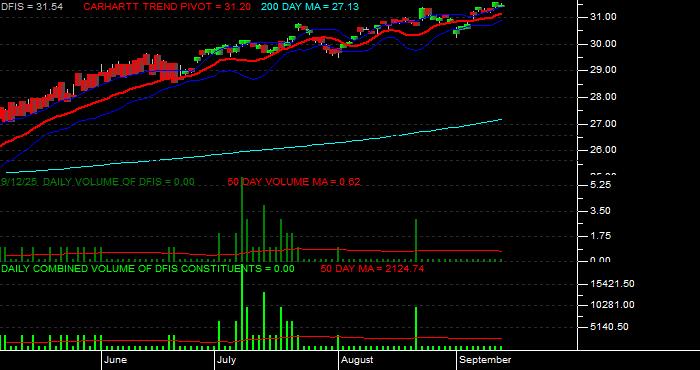Click the 50 DAY VOLUME MA = 0.62 label

click(x=294, y=182)
